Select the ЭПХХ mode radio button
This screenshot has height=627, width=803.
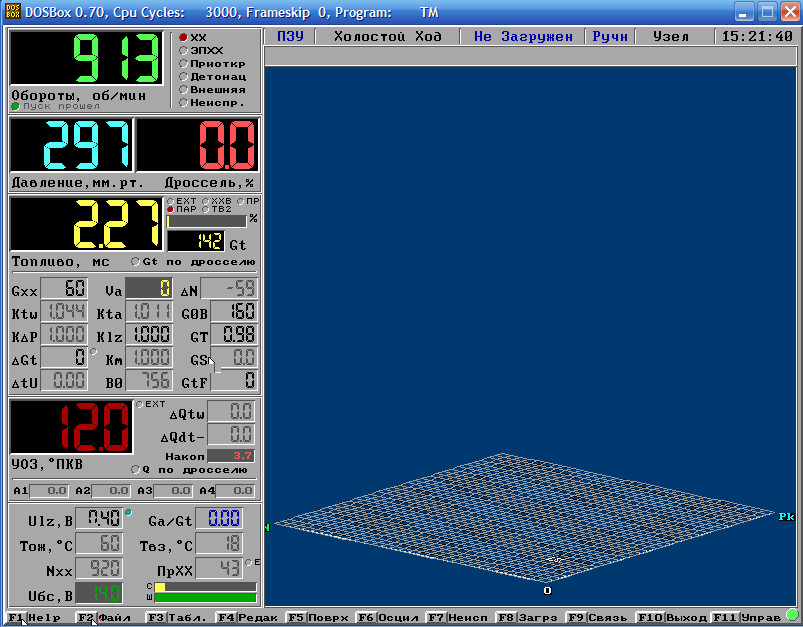pyautogui.click(x=183, y=50)
